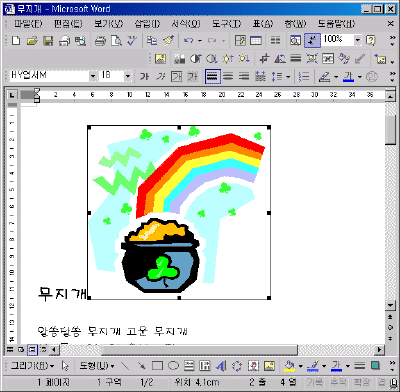Click the 도형 AutoShapes button

point(97,366)
